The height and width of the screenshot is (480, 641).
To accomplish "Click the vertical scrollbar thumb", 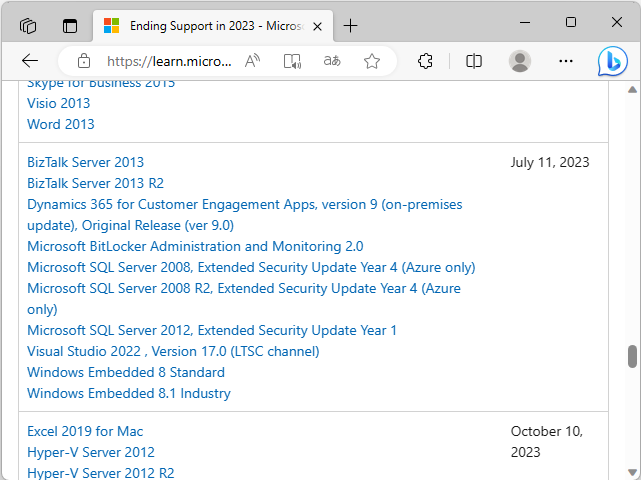I will (632, 356).
